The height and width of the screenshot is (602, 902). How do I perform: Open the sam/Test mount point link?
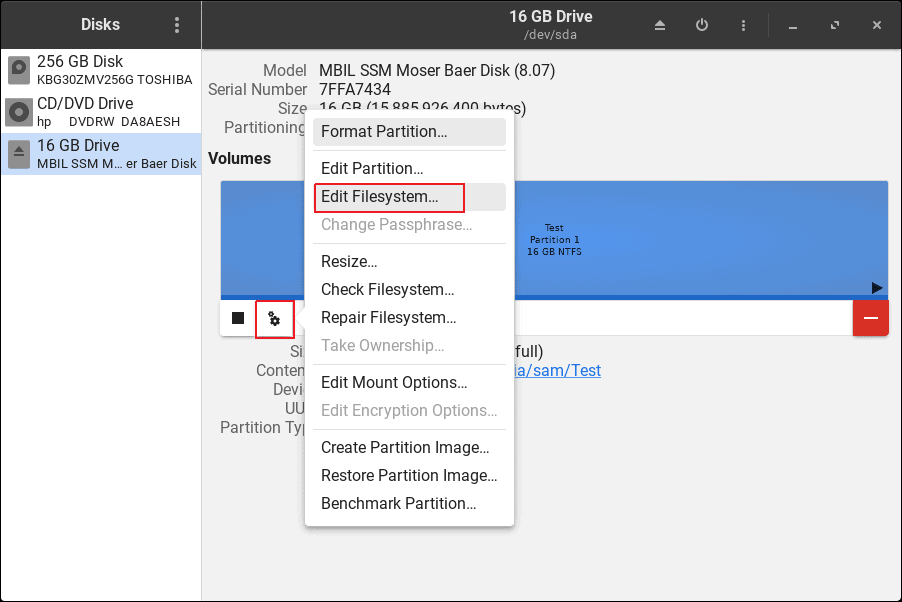(557, 371)
